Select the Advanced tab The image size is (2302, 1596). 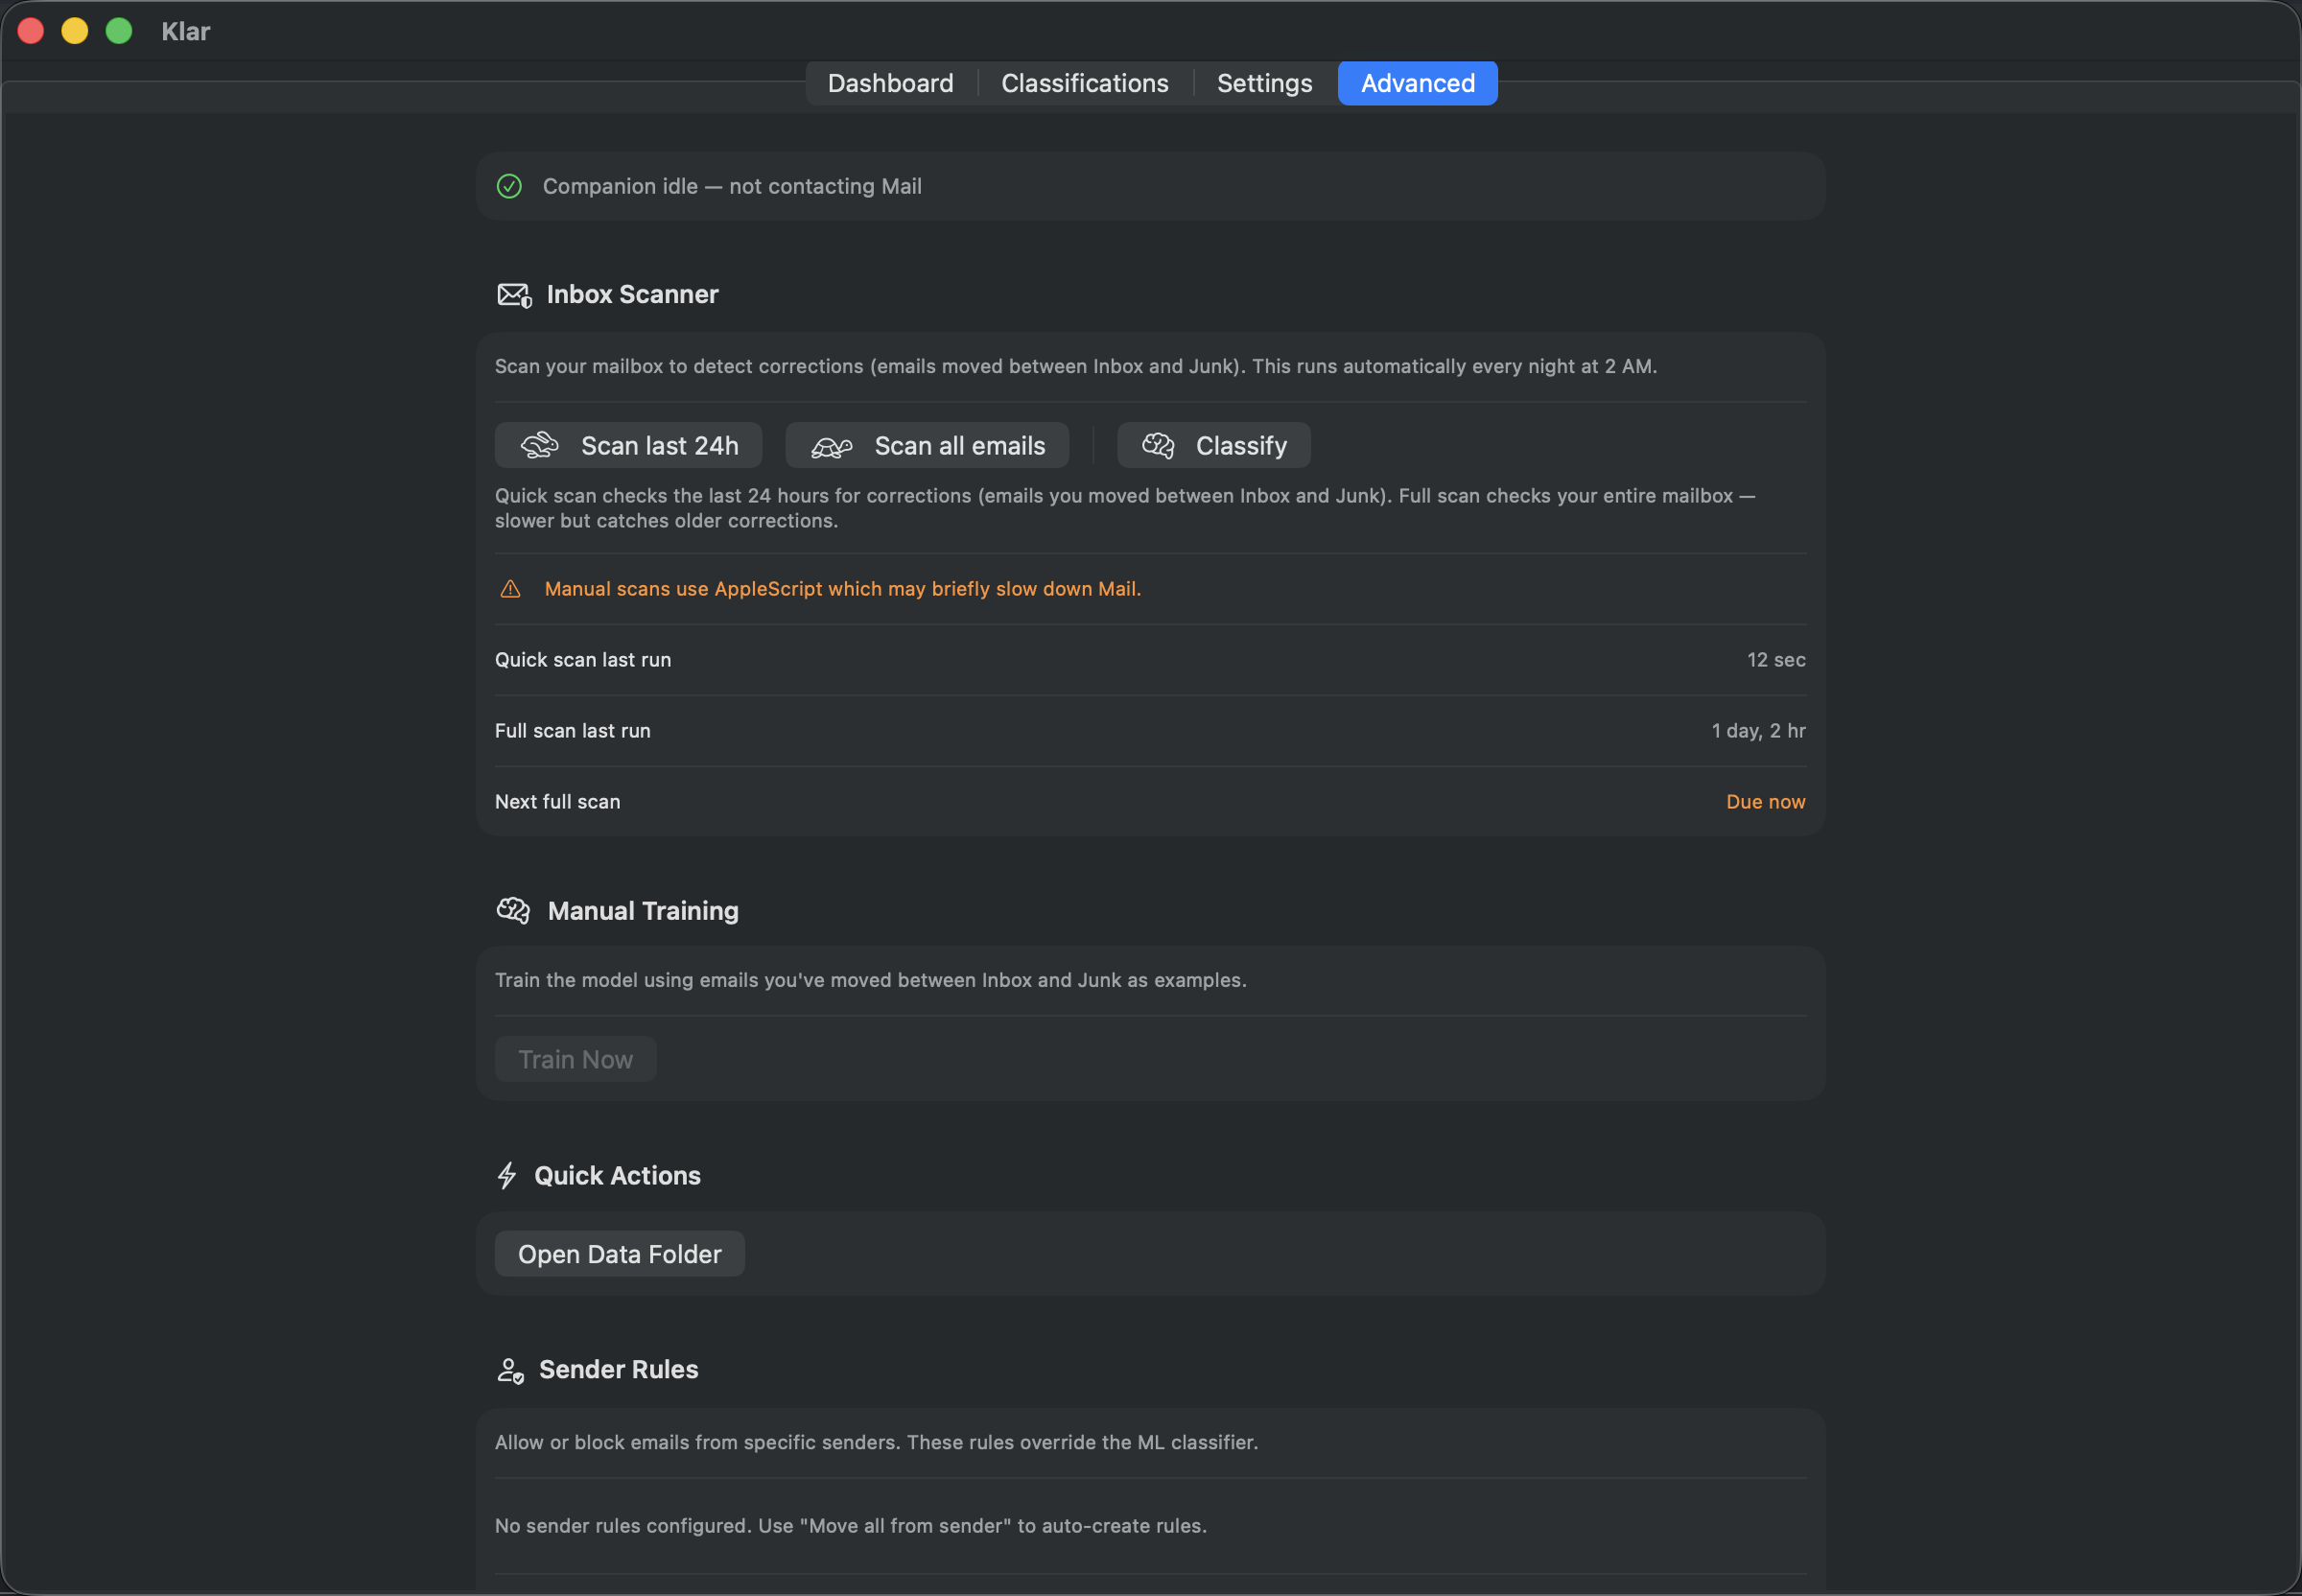(x=1417, y=83)
